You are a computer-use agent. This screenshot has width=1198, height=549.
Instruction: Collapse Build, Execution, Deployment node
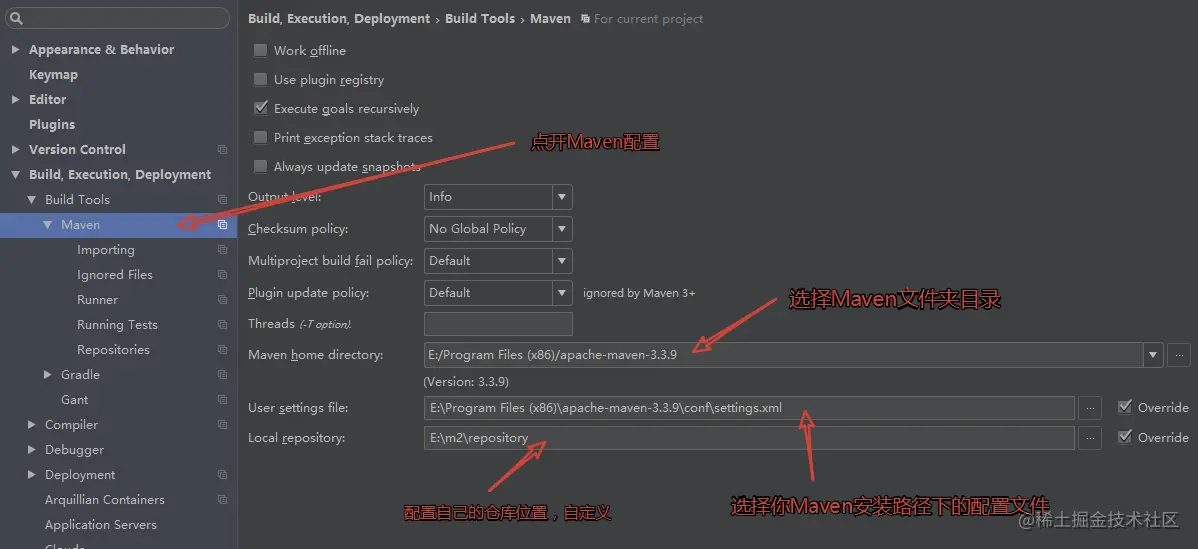tap(15, 175)
